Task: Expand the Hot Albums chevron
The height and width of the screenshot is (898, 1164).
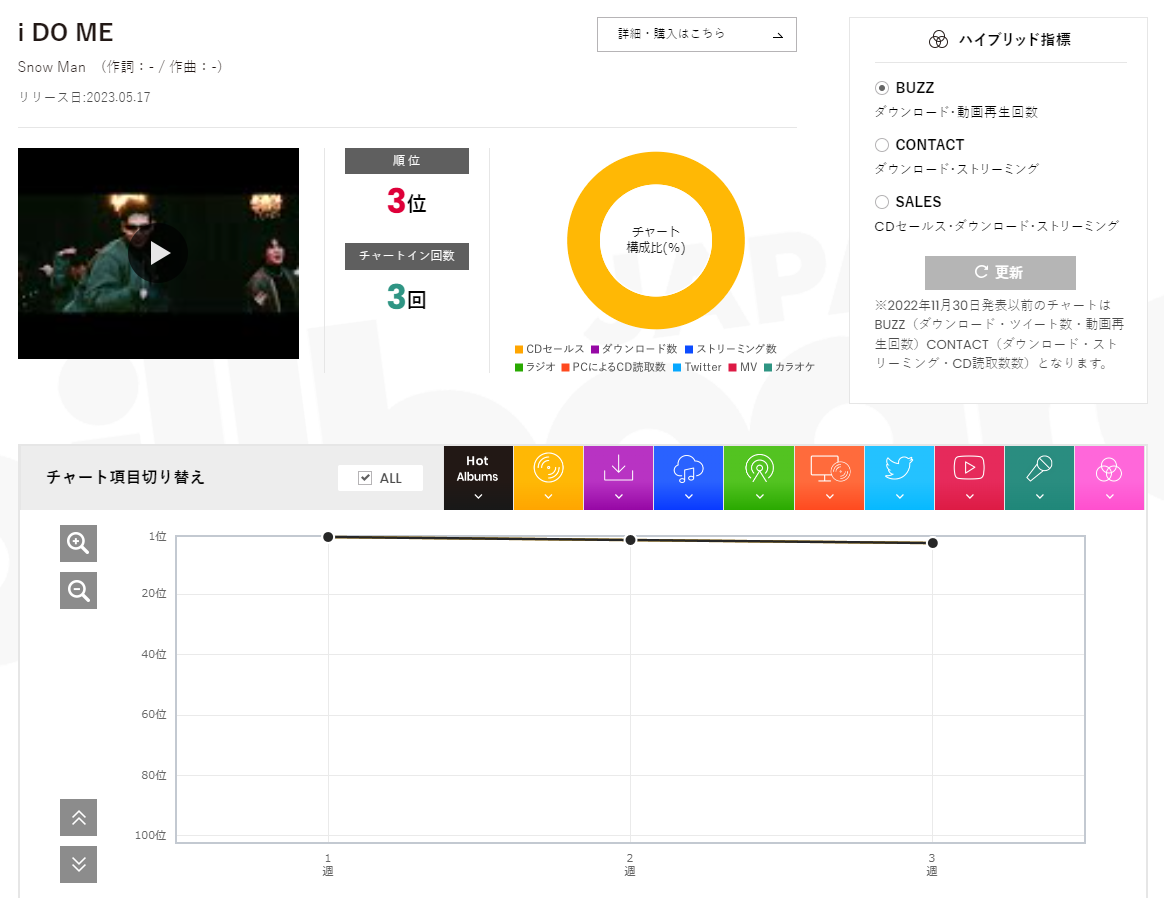Action: pos(478,496)
